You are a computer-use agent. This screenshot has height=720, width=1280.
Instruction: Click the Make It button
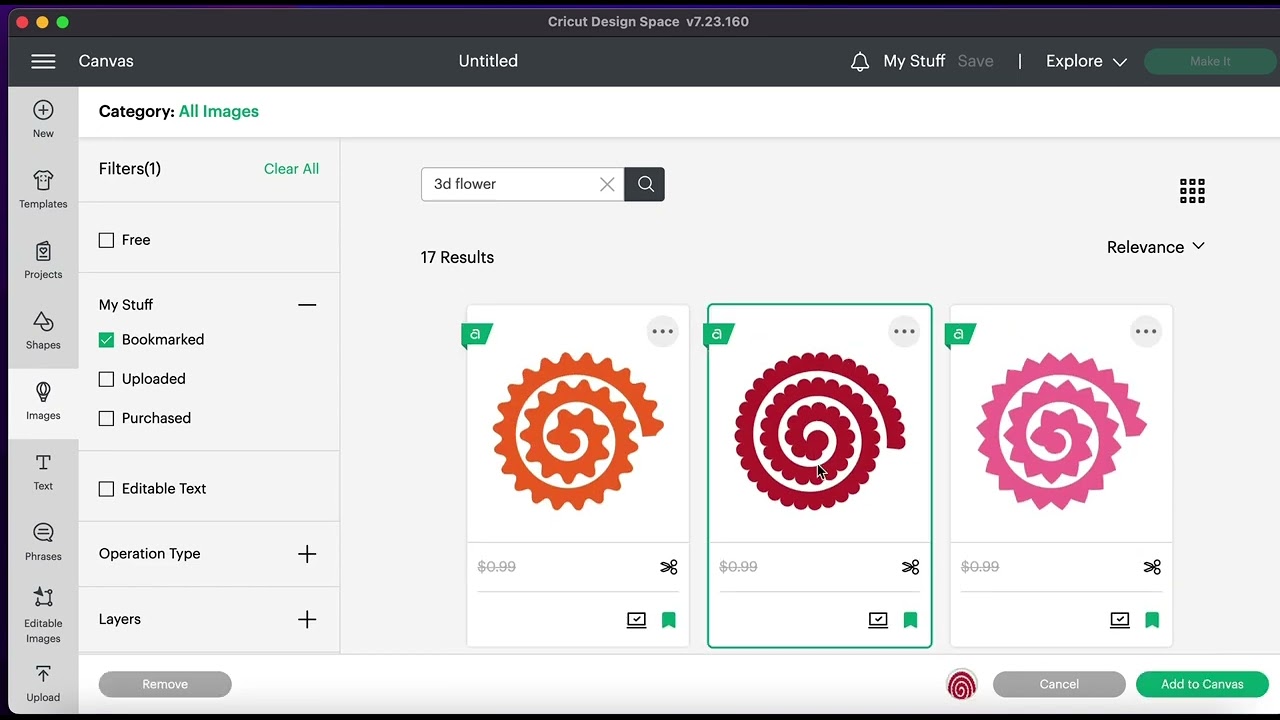1210,61
